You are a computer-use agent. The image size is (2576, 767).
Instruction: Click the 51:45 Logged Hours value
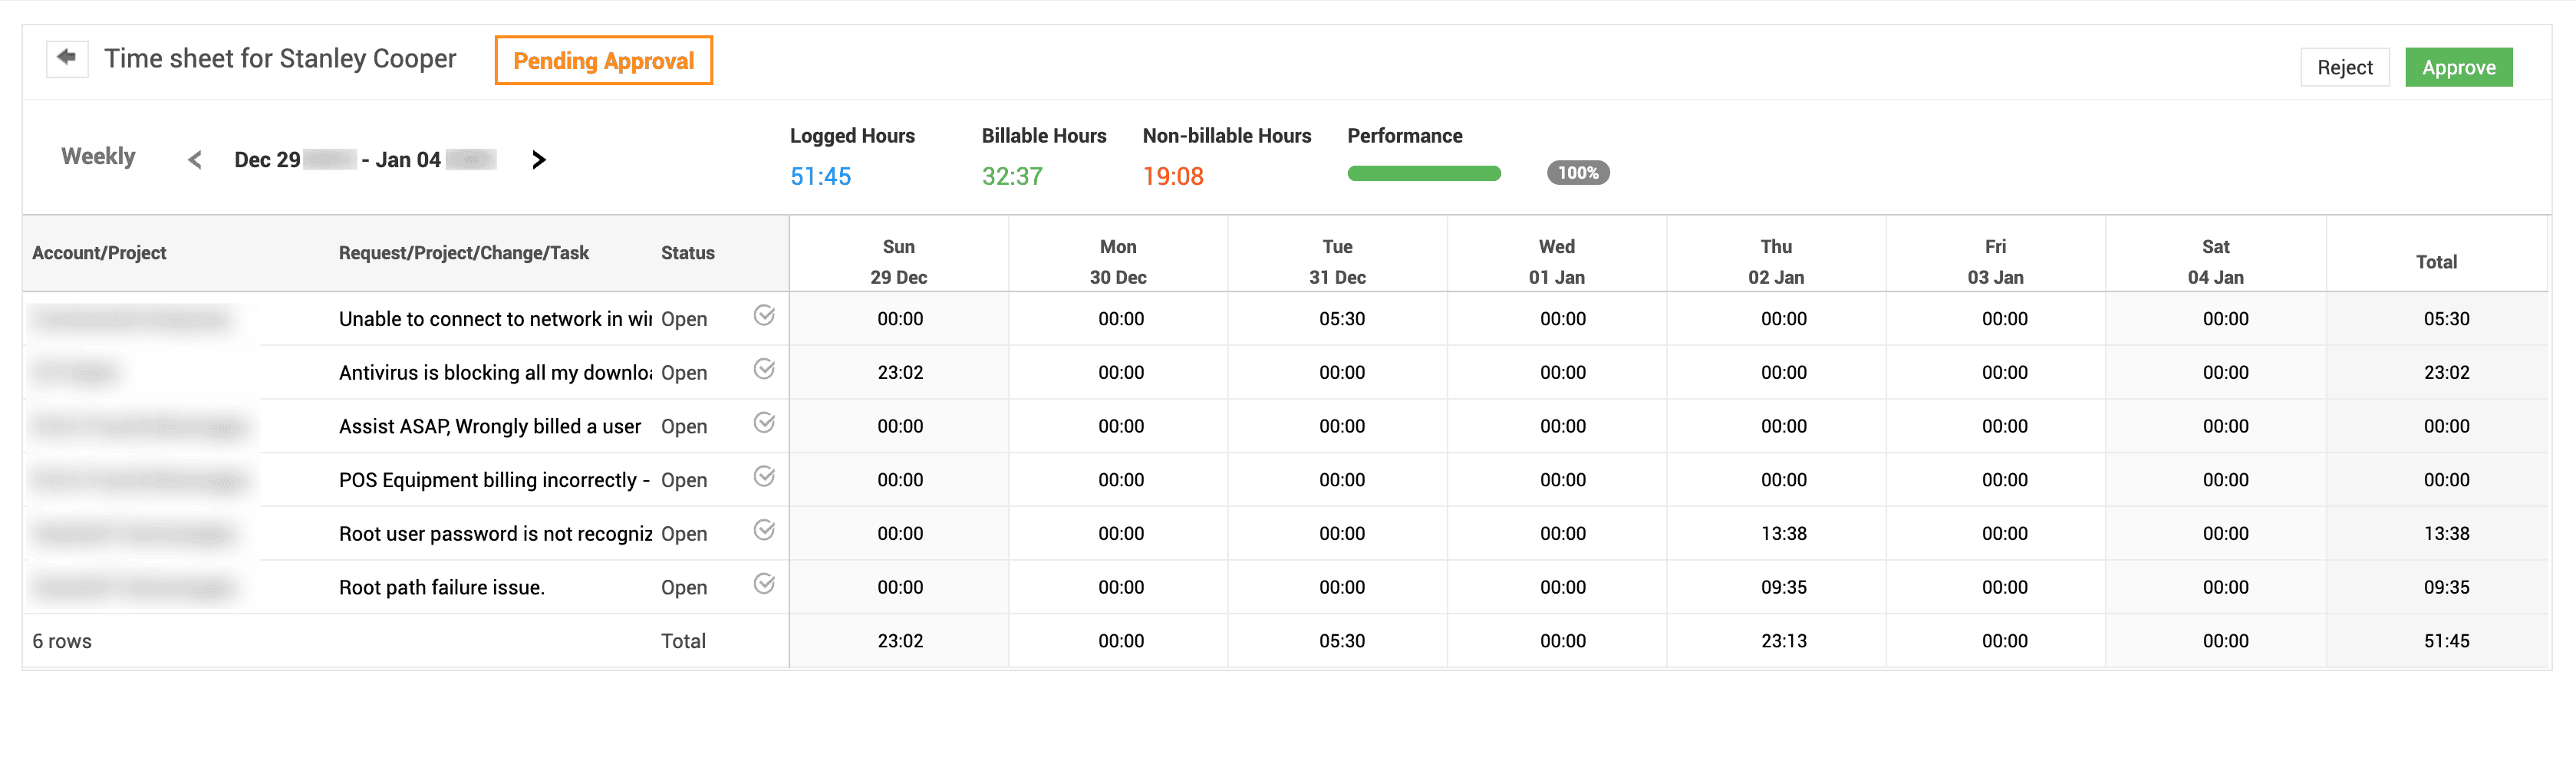(820, 176)
